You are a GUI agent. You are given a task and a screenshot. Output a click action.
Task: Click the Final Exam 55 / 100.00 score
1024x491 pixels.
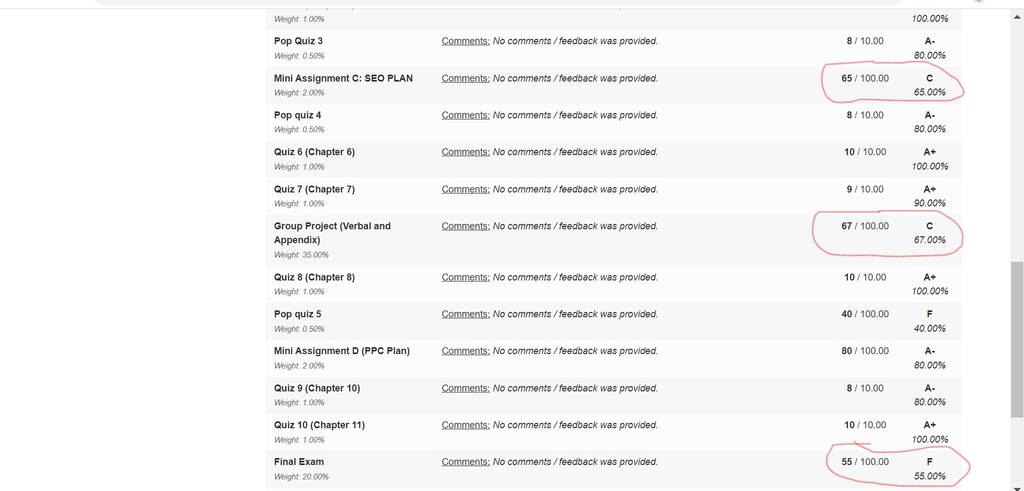click(x=865, y=462)
